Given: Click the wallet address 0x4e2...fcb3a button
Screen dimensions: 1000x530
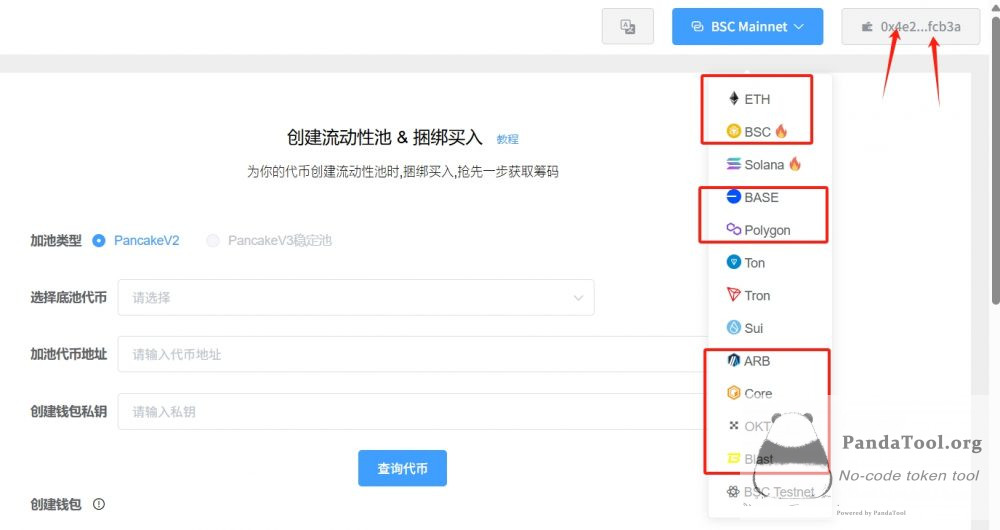Looking at the screenshot, I should (x=911, y=26).
